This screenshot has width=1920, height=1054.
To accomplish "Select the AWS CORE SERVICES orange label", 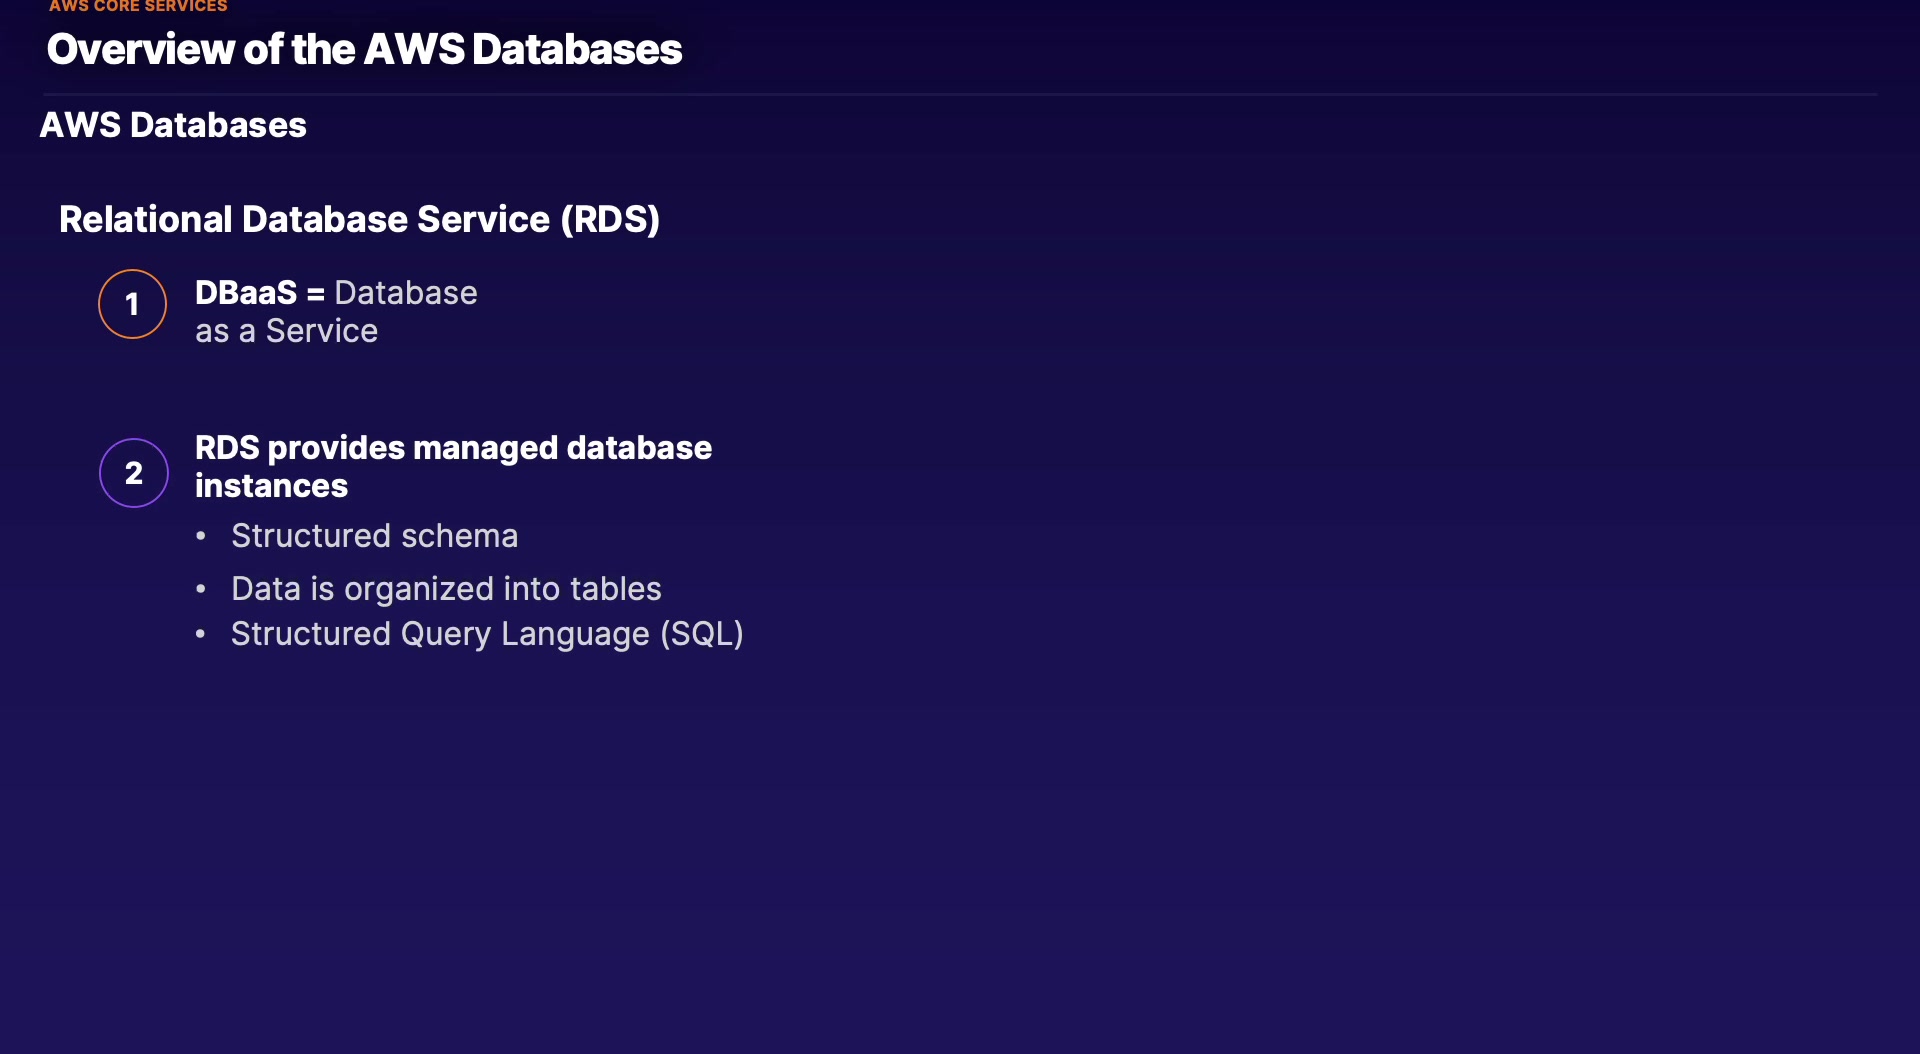I will (x=138, y=6).
